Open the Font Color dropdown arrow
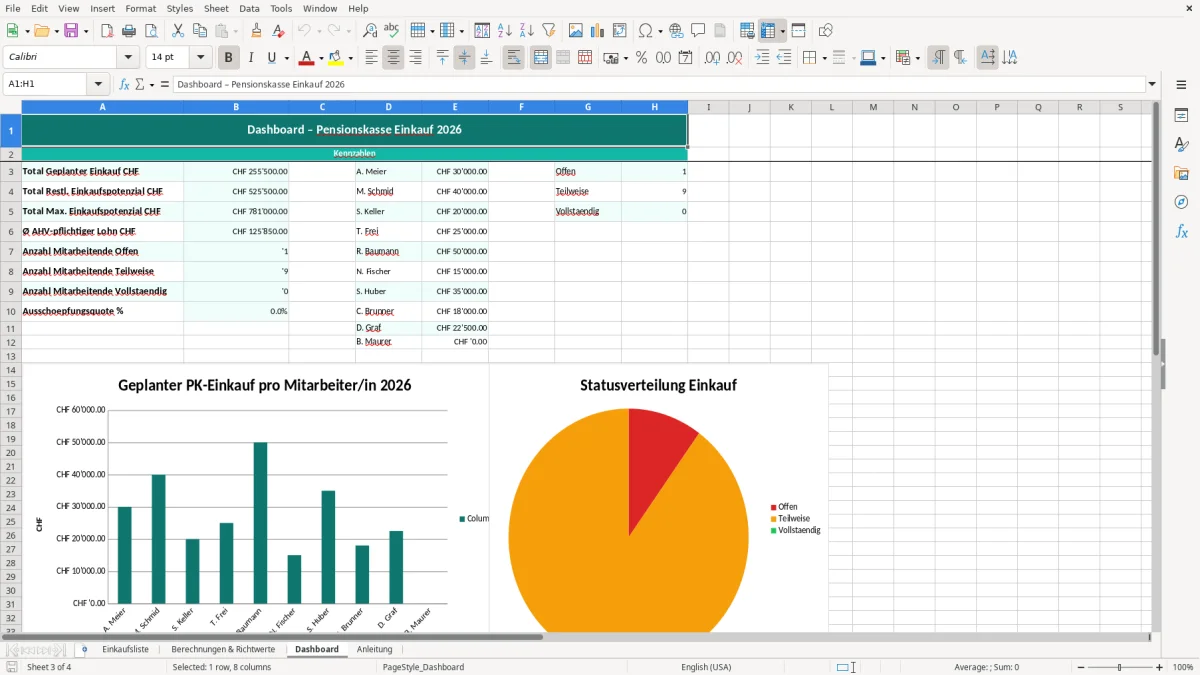 click(322, 58)
